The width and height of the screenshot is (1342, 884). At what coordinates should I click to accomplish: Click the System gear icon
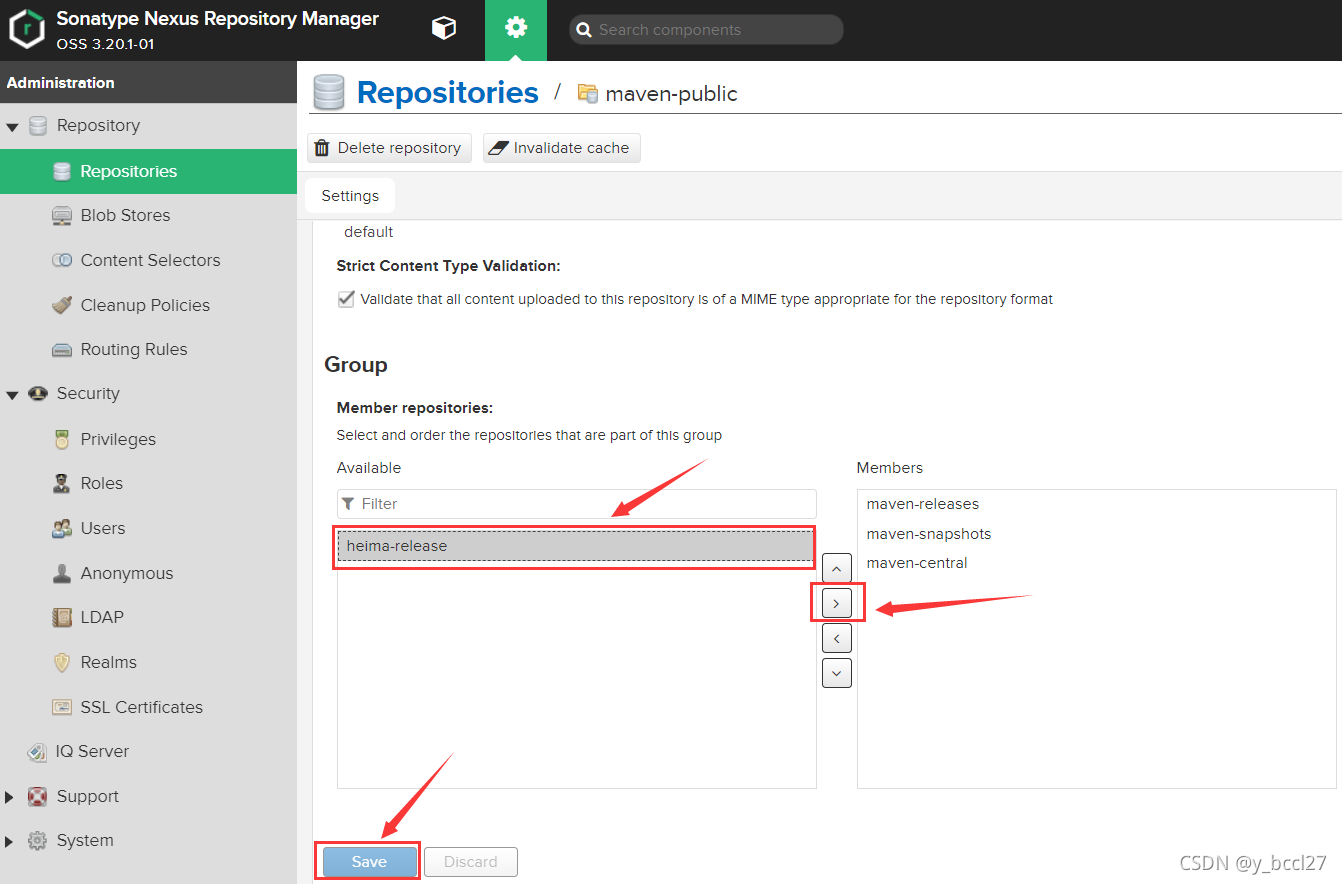(x=38, y=841)
